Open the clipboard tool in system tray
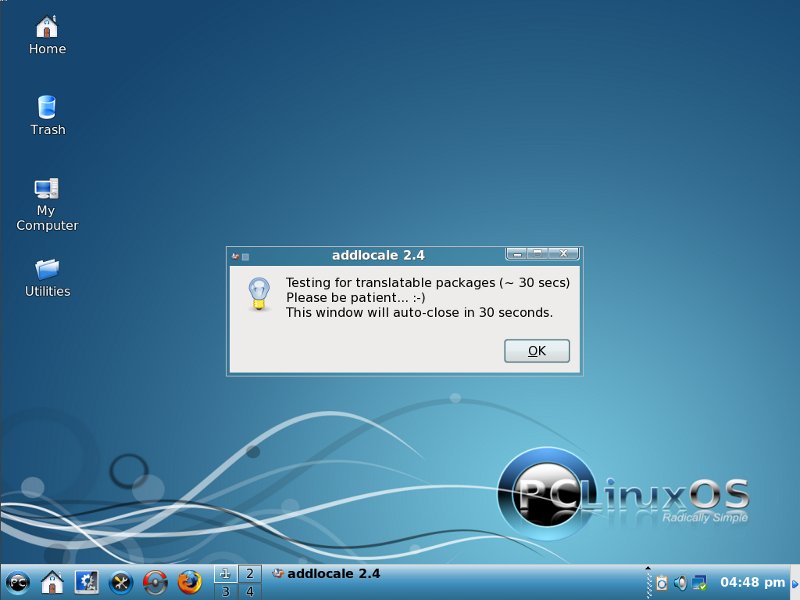Screen dimensions: 800x600 [x=661, y=583]
